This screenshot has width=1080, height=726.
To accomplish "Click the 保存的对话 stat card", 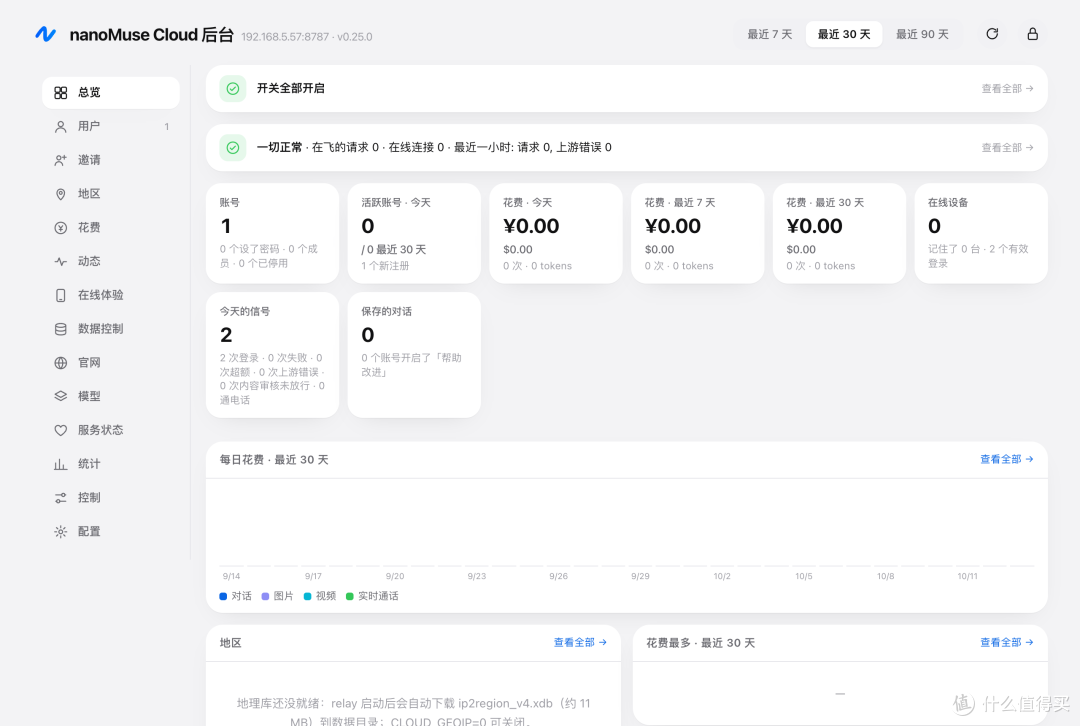I will (414, 355).
